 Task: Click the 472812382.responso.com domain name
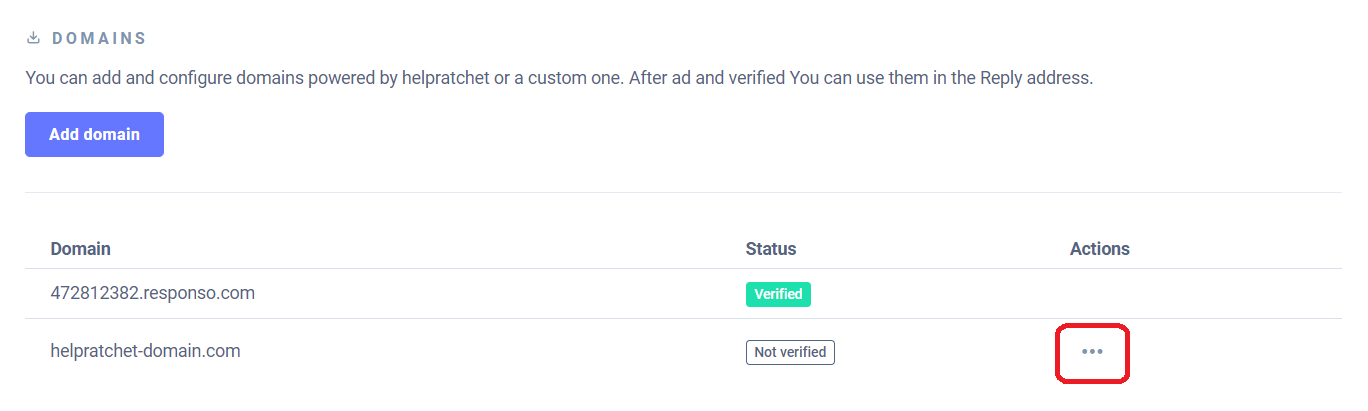[152, 293]
